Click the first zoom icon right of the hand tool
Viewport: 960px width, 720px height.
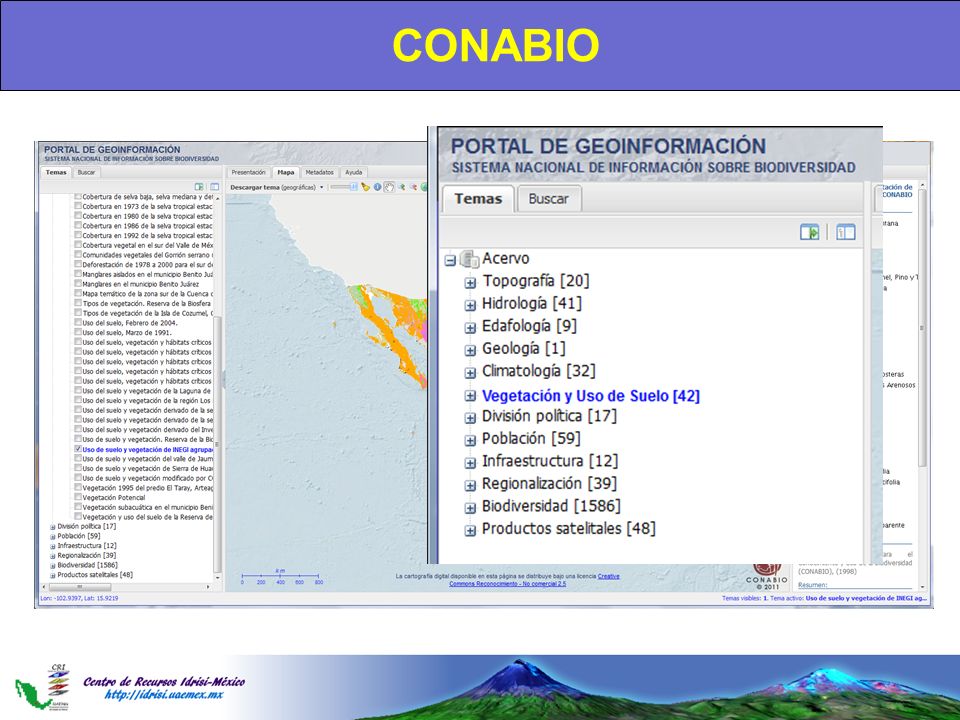pyautogui.click(x=402, y=187)
